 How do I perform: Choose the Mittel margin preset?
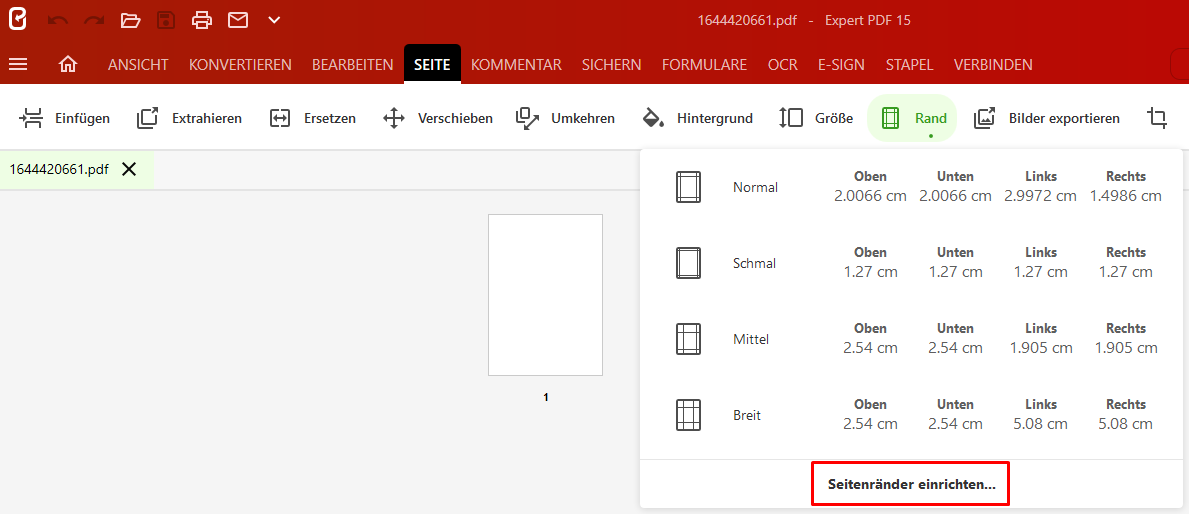911,339
